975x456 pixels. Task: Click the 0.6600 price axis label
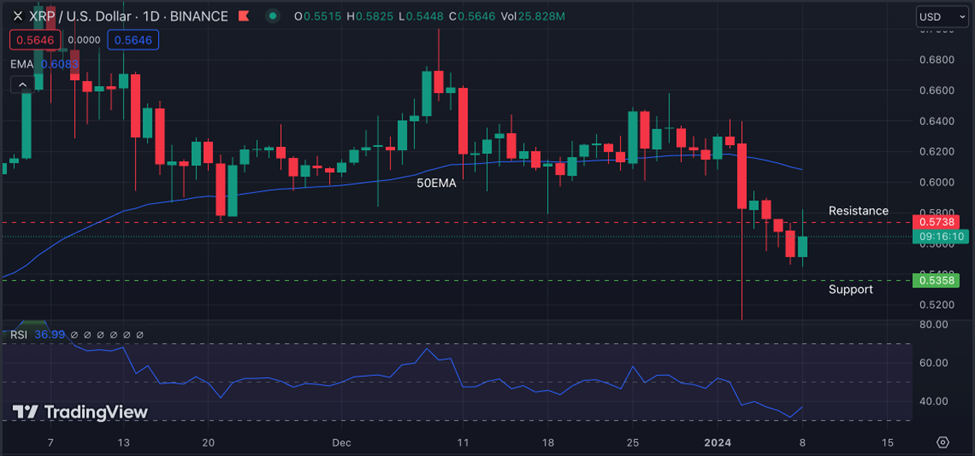coord(936,91)
